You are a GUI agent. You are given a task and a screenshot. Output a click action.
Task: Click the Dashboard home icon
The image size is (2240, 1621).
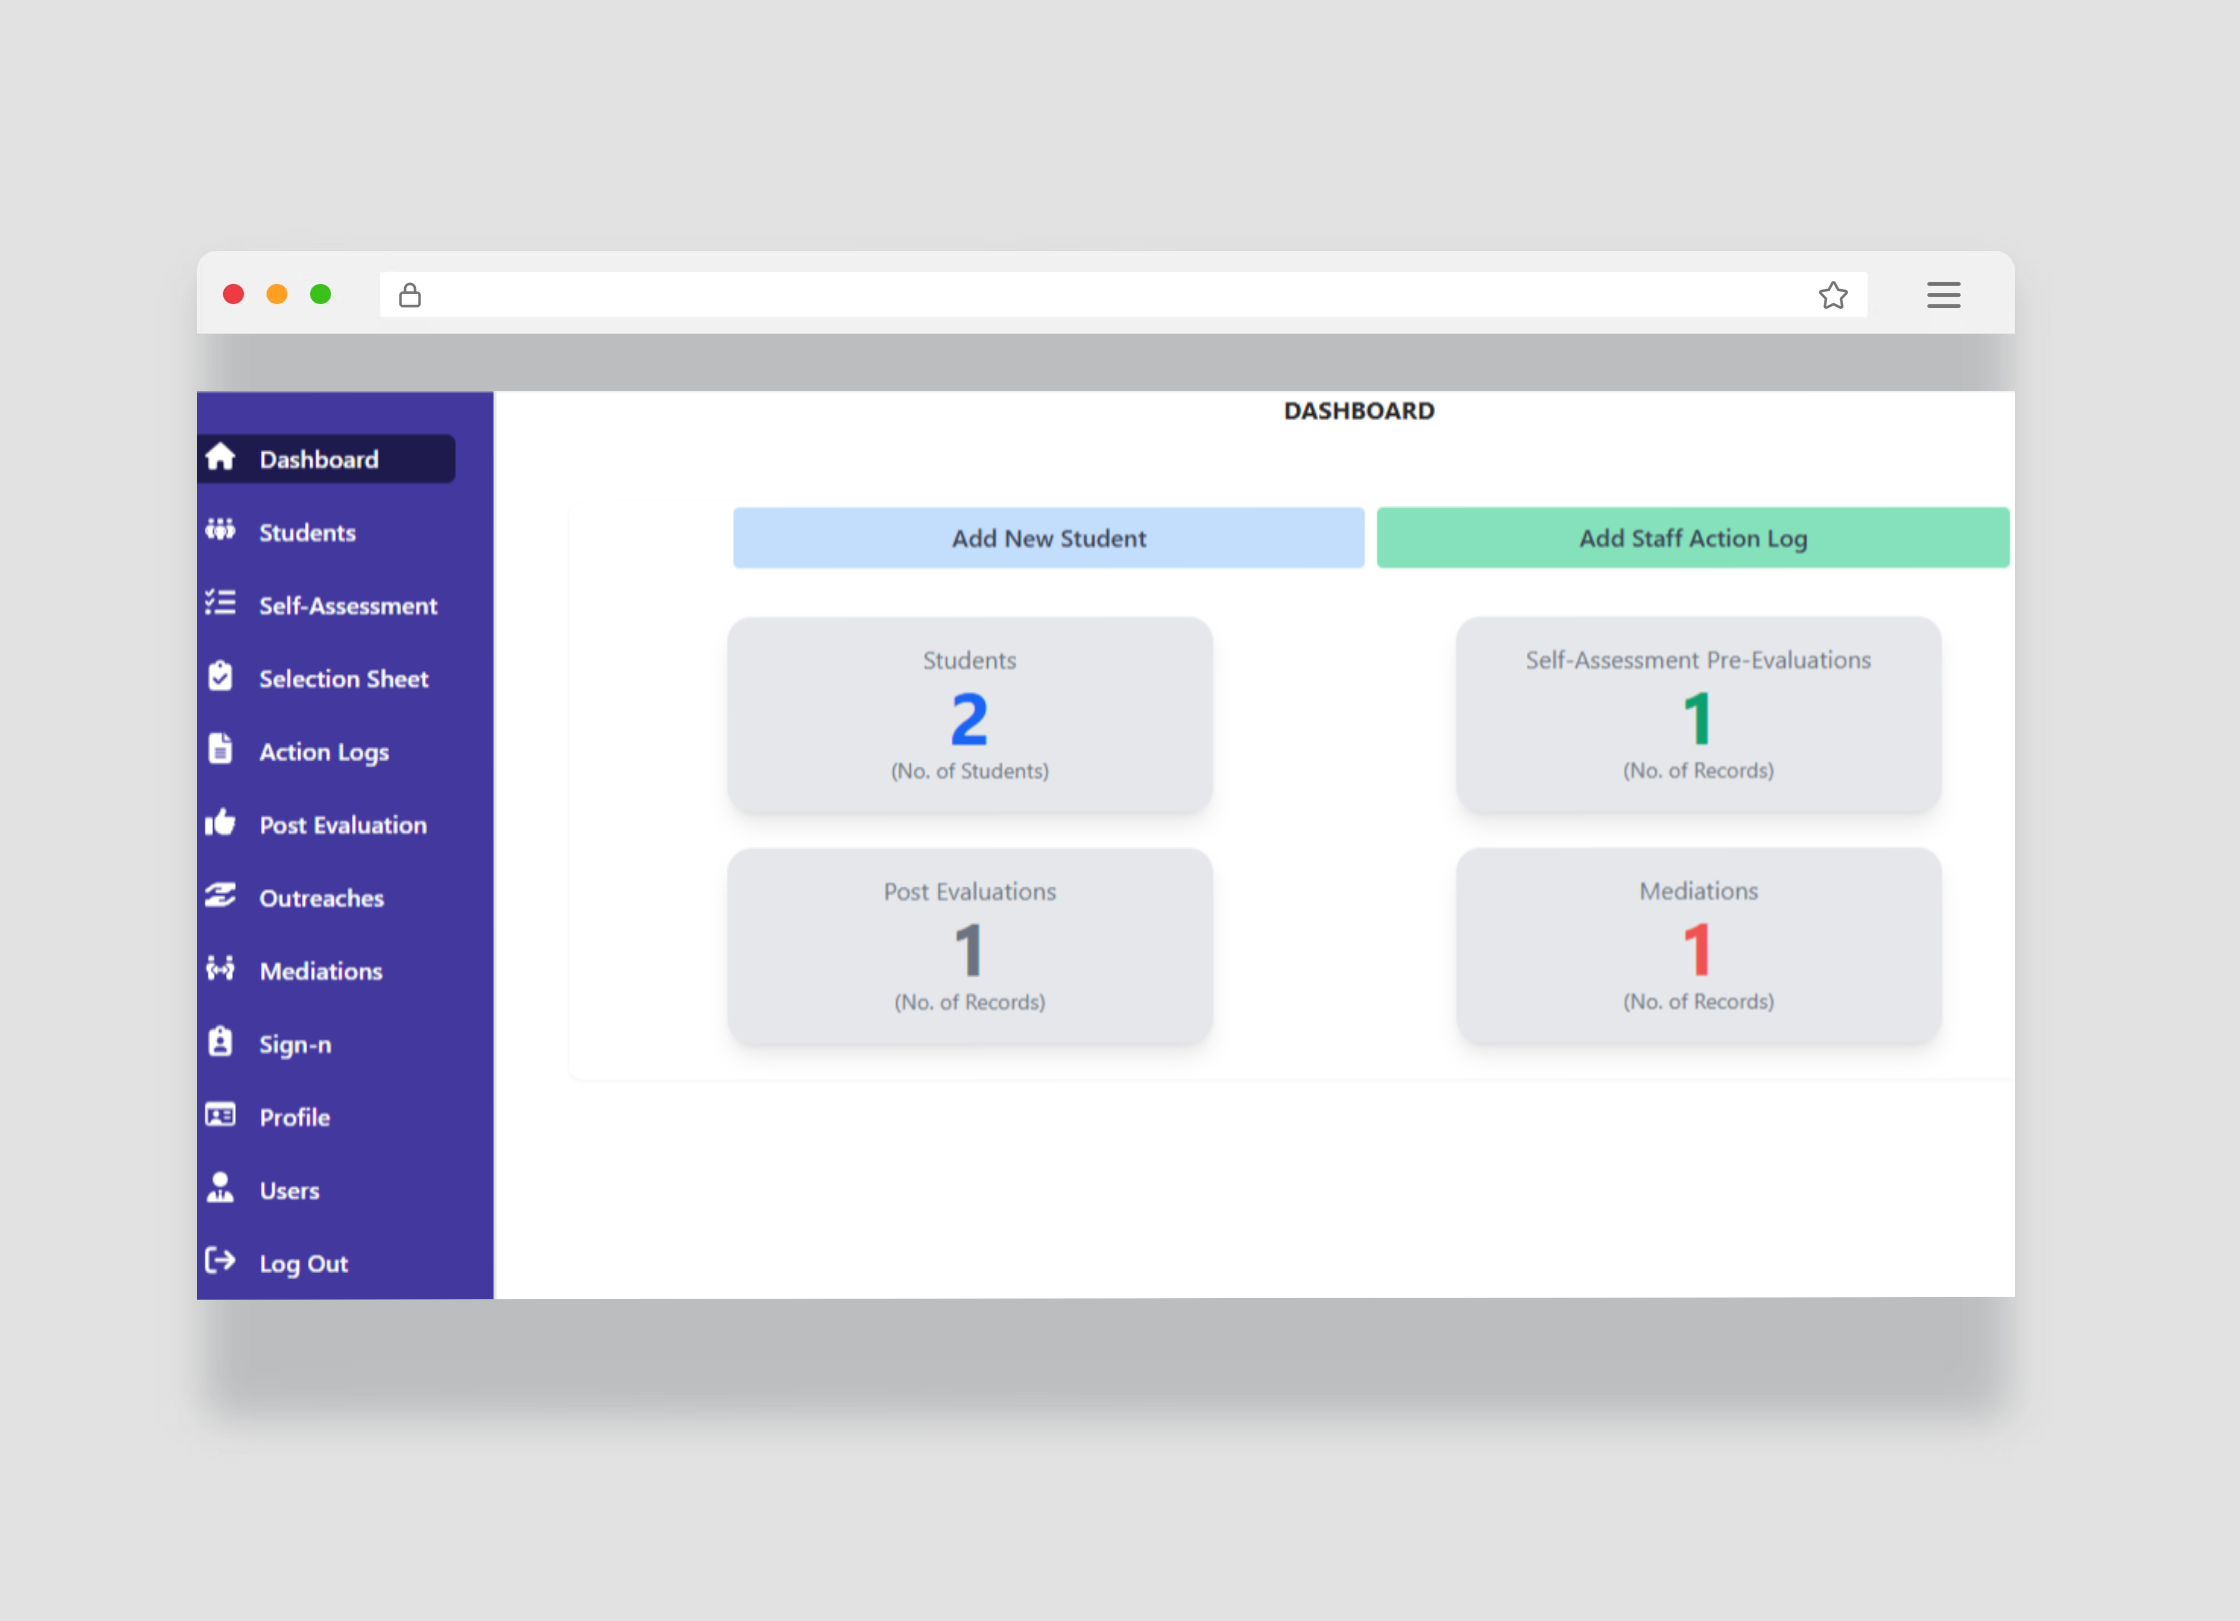point(220,457)
